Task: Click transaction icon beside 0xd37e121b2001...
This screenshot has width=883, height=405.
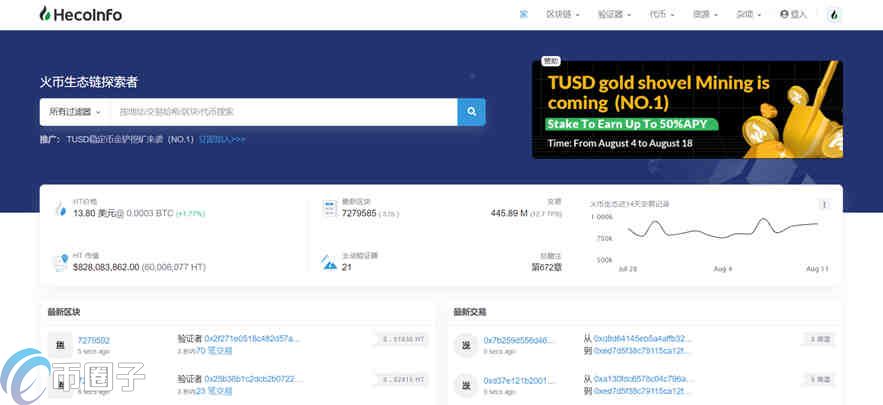Action: 466,385
